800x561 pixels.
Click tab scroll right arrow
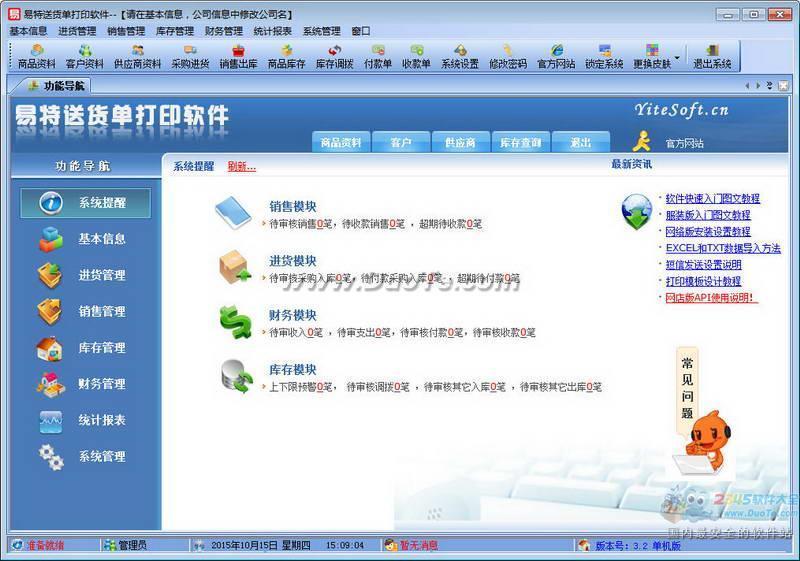[758, 86]
